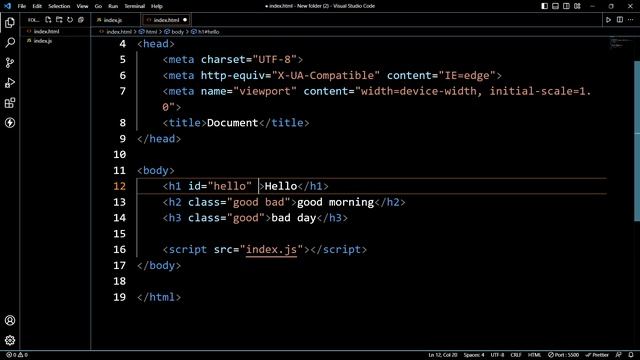This screenshot has height=360, width=640.
Task: Open the Help menu
Action: point(156,6)
